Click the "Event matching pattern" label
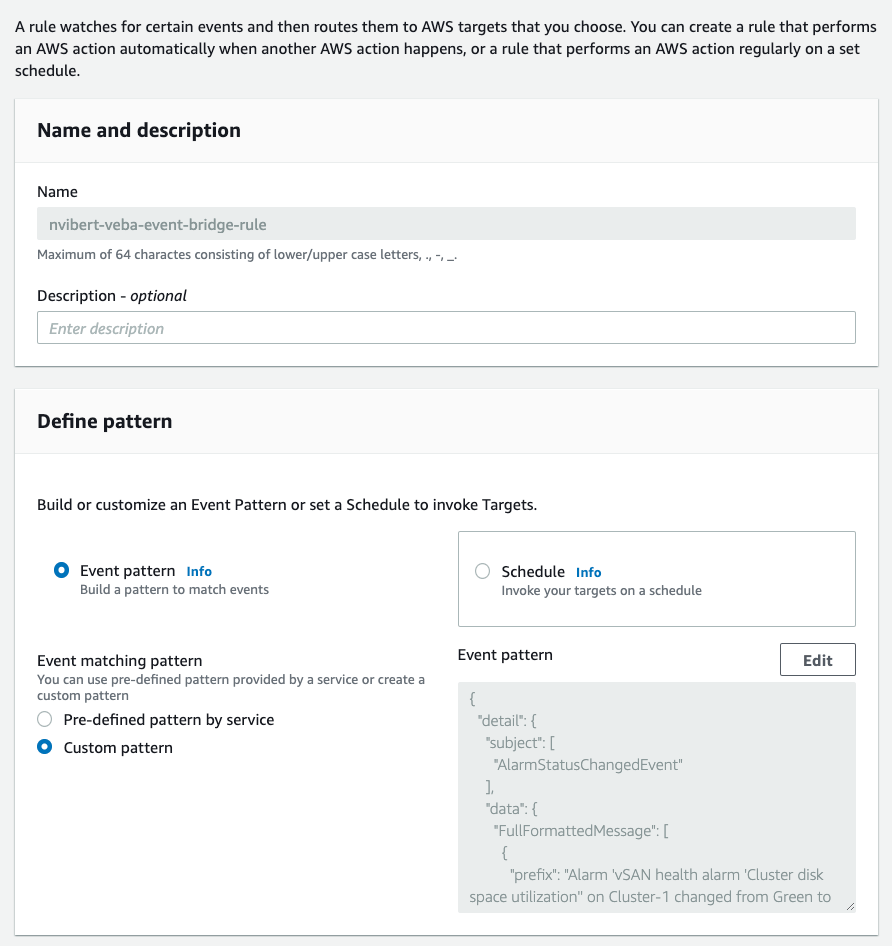Screen dimensions: 892x946 pyautogui.click(x=120, y=660)
